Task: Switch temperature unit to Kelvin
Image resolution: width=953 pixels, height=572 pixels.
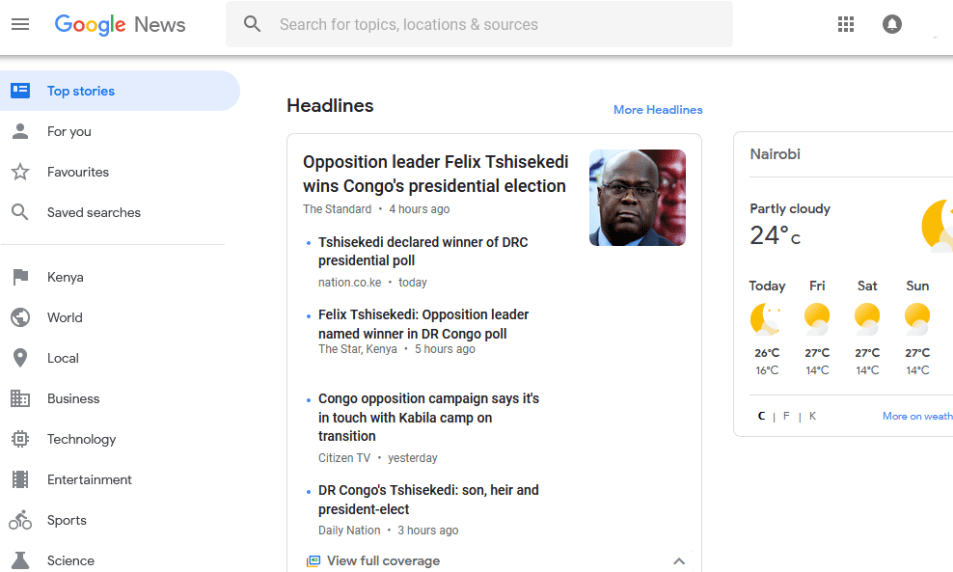Action: pos(812,416)
